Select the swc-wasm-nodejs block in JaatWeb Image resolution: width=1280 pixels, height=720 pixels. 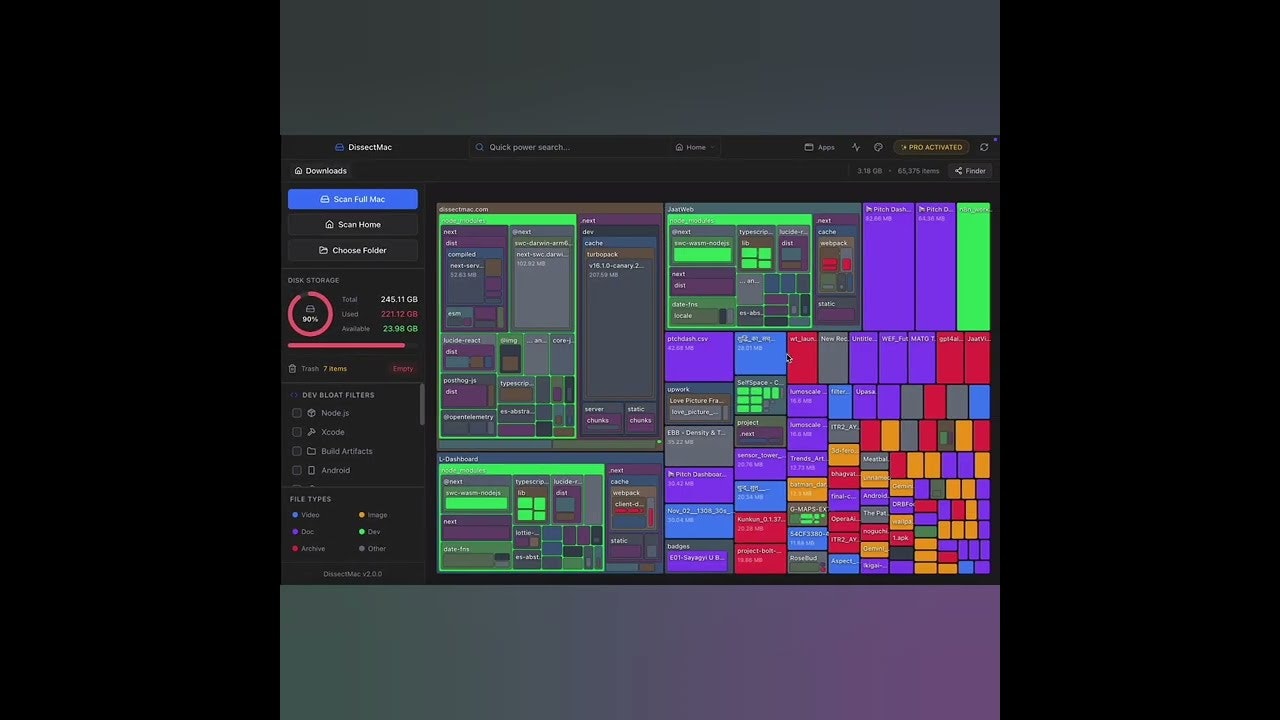(702, 250)
